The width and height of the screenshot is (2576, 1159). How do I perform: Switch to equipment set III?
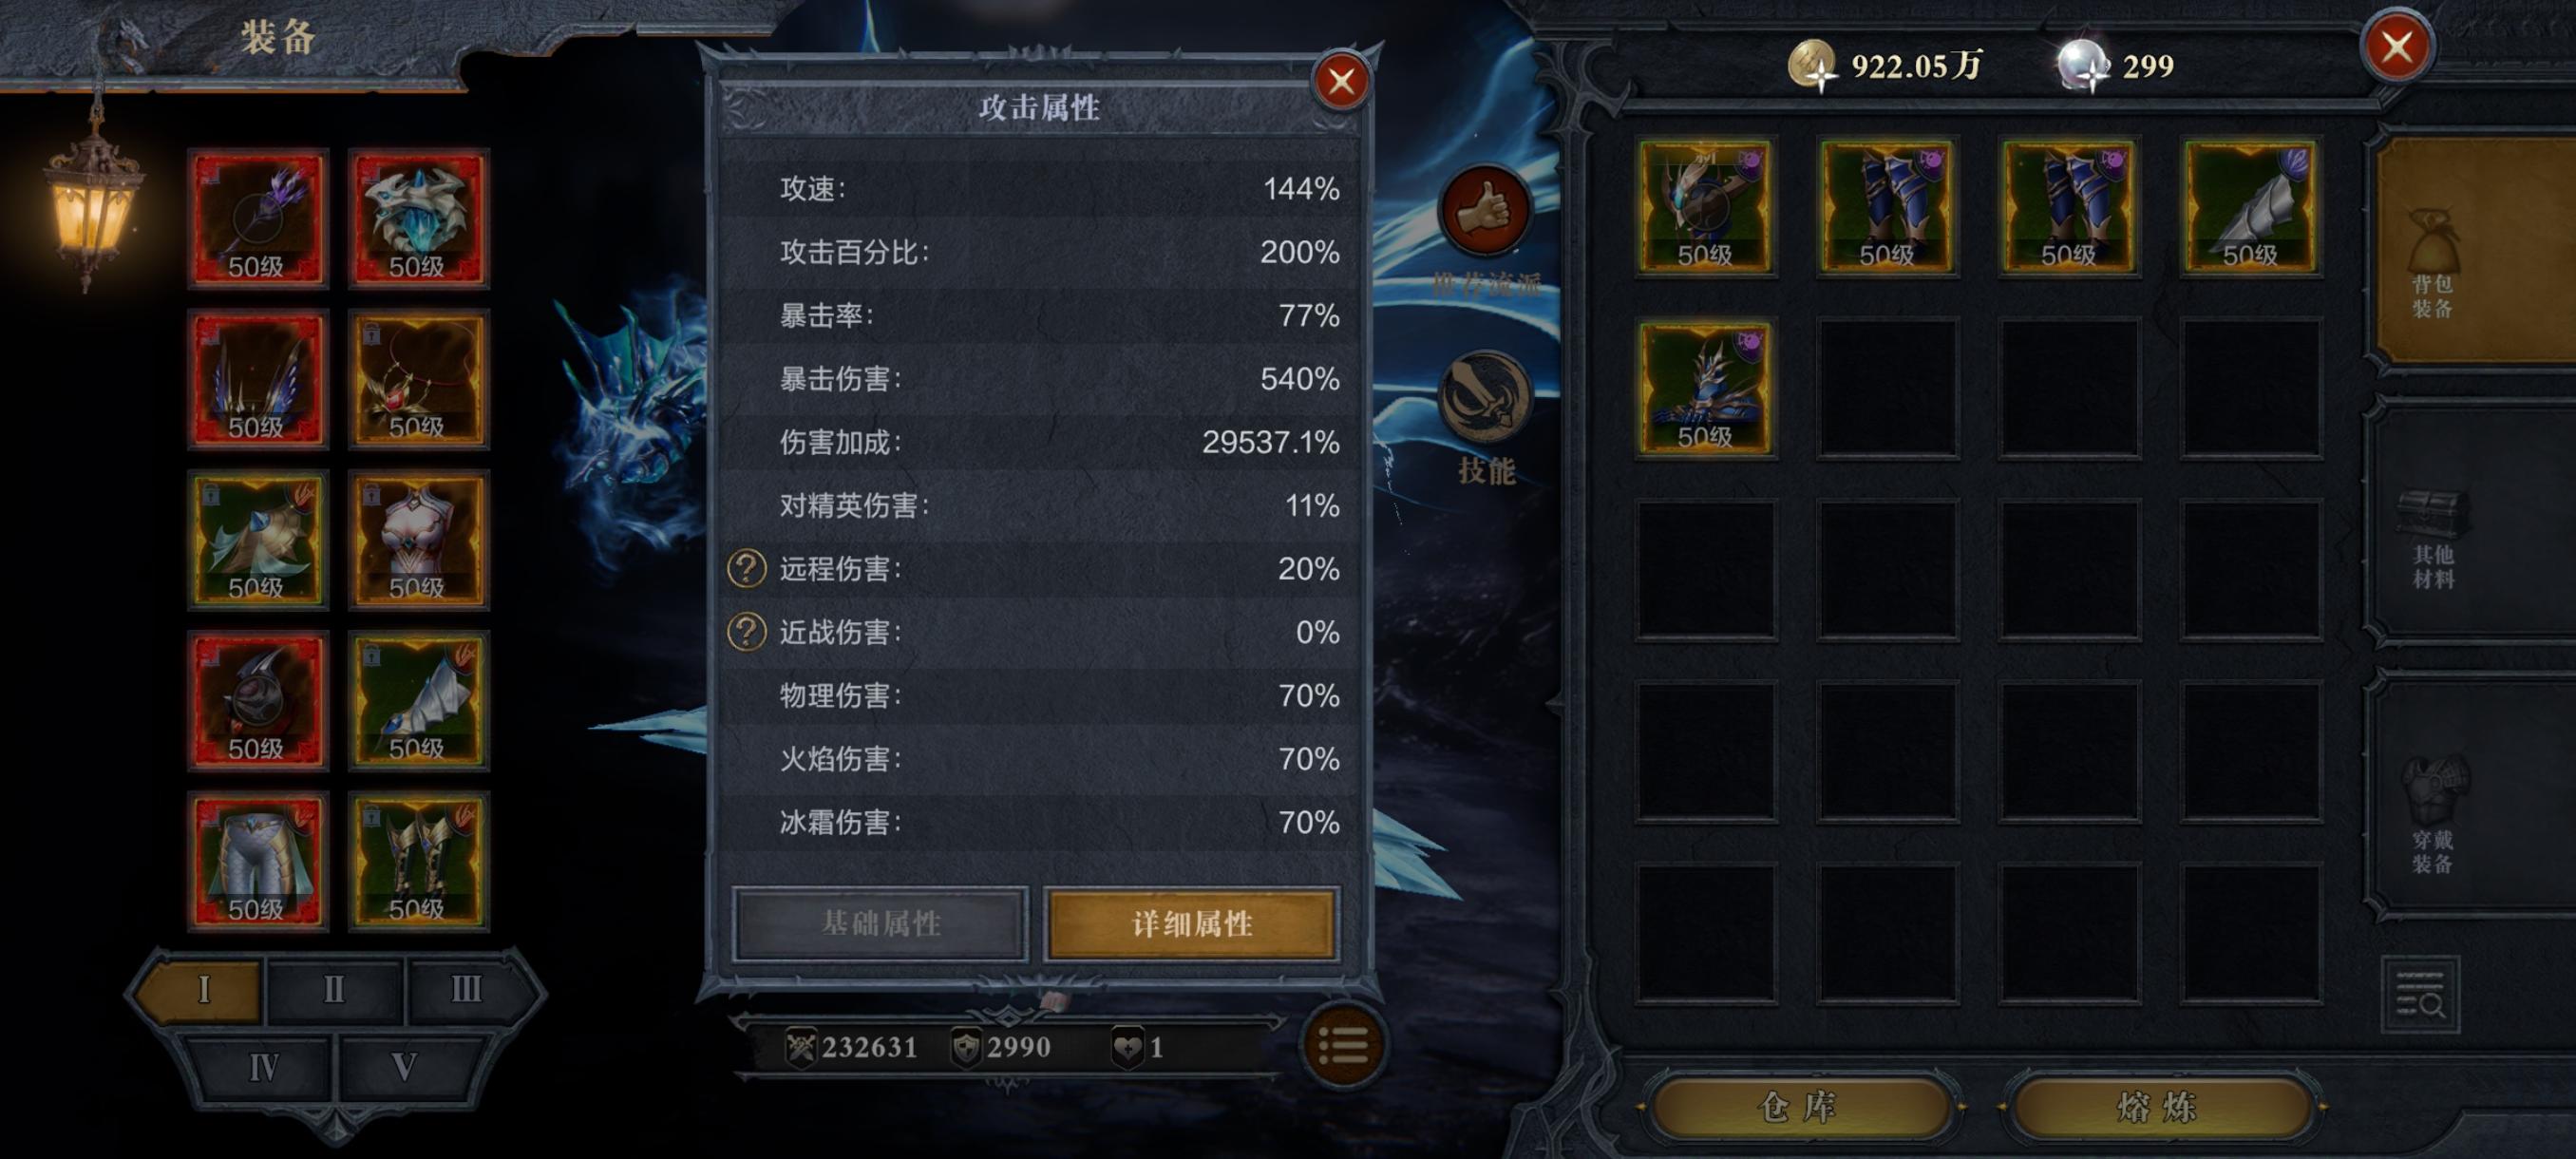[466, 989]
